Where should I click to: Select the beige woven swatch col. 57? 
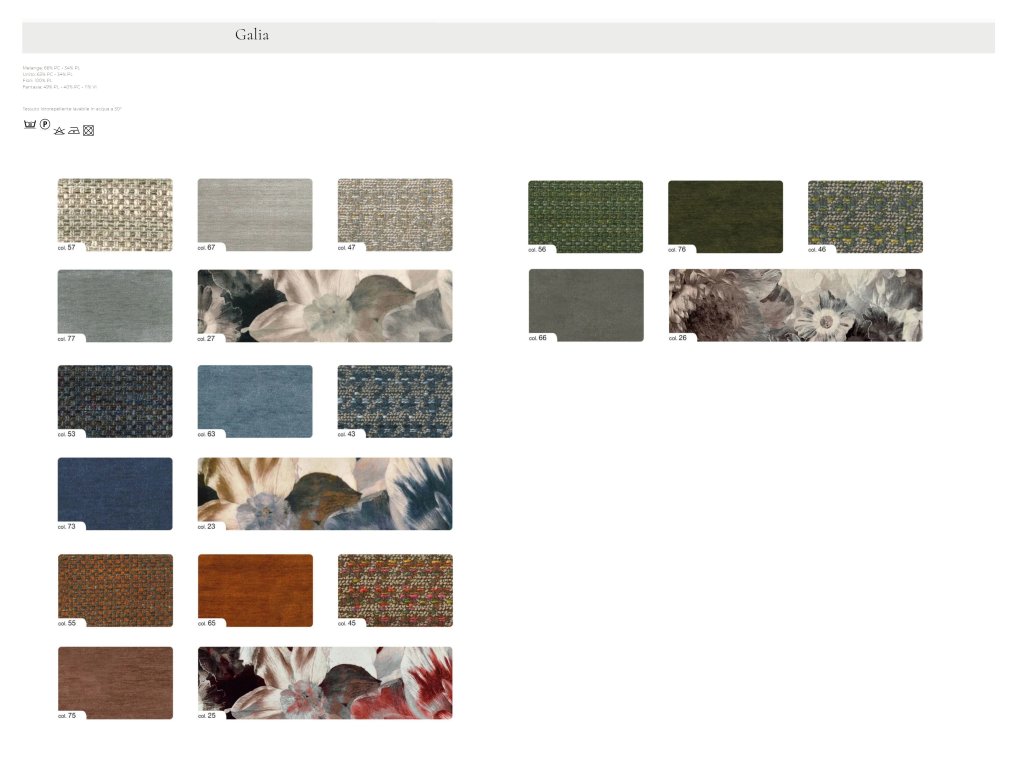115,214
